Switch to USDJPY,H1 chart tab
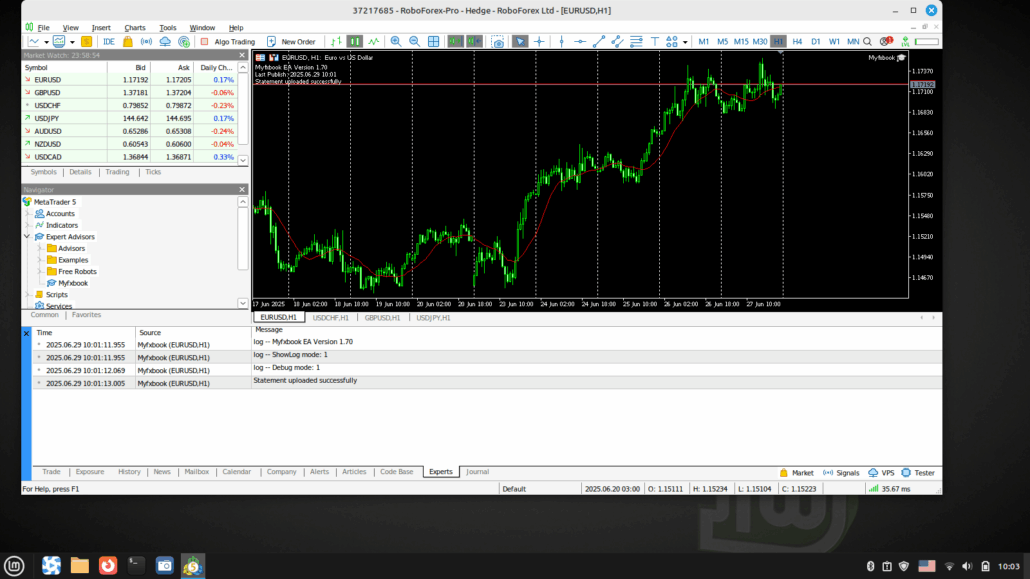Image resolution: width=1030 pixels, height=579 pixels. [433, 317]
